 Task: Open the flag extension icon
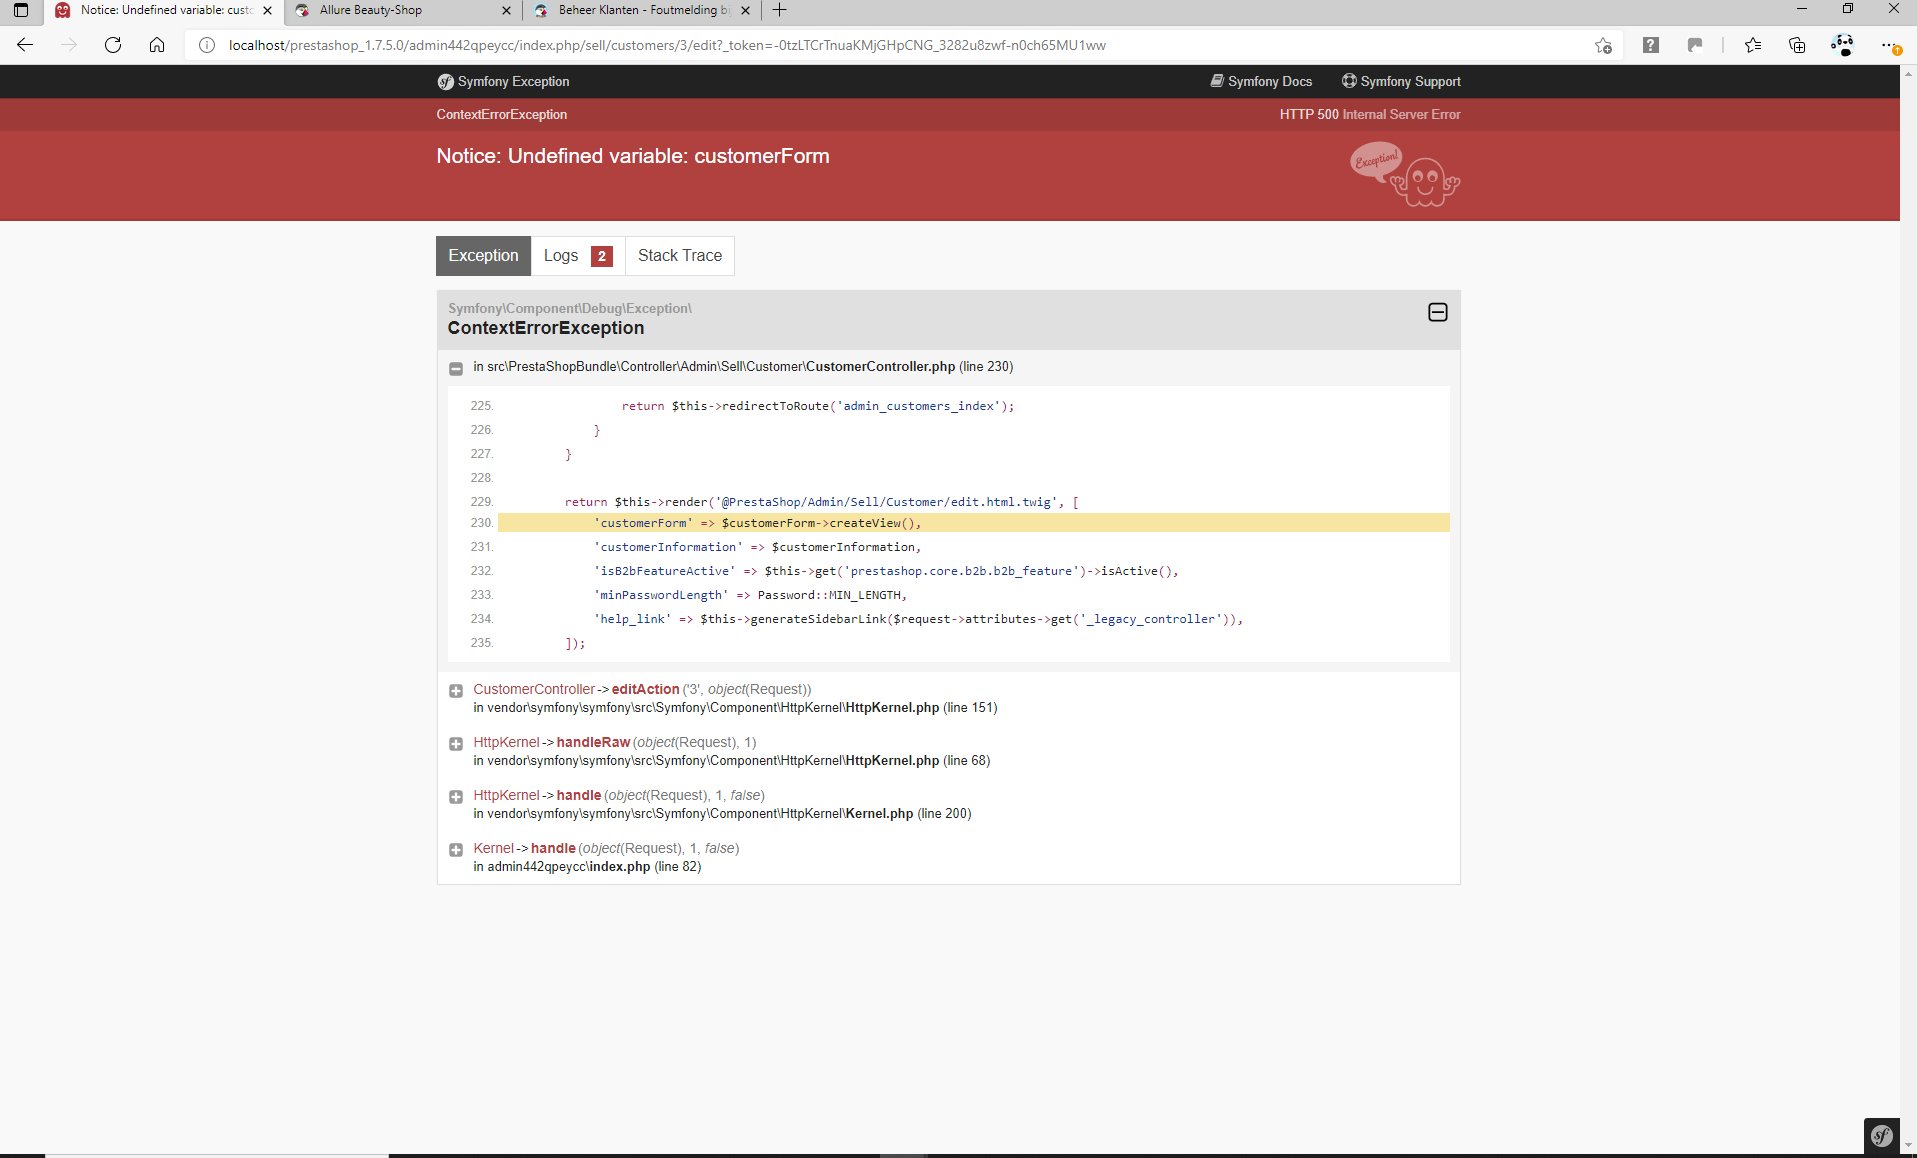tap(1695, 45)
